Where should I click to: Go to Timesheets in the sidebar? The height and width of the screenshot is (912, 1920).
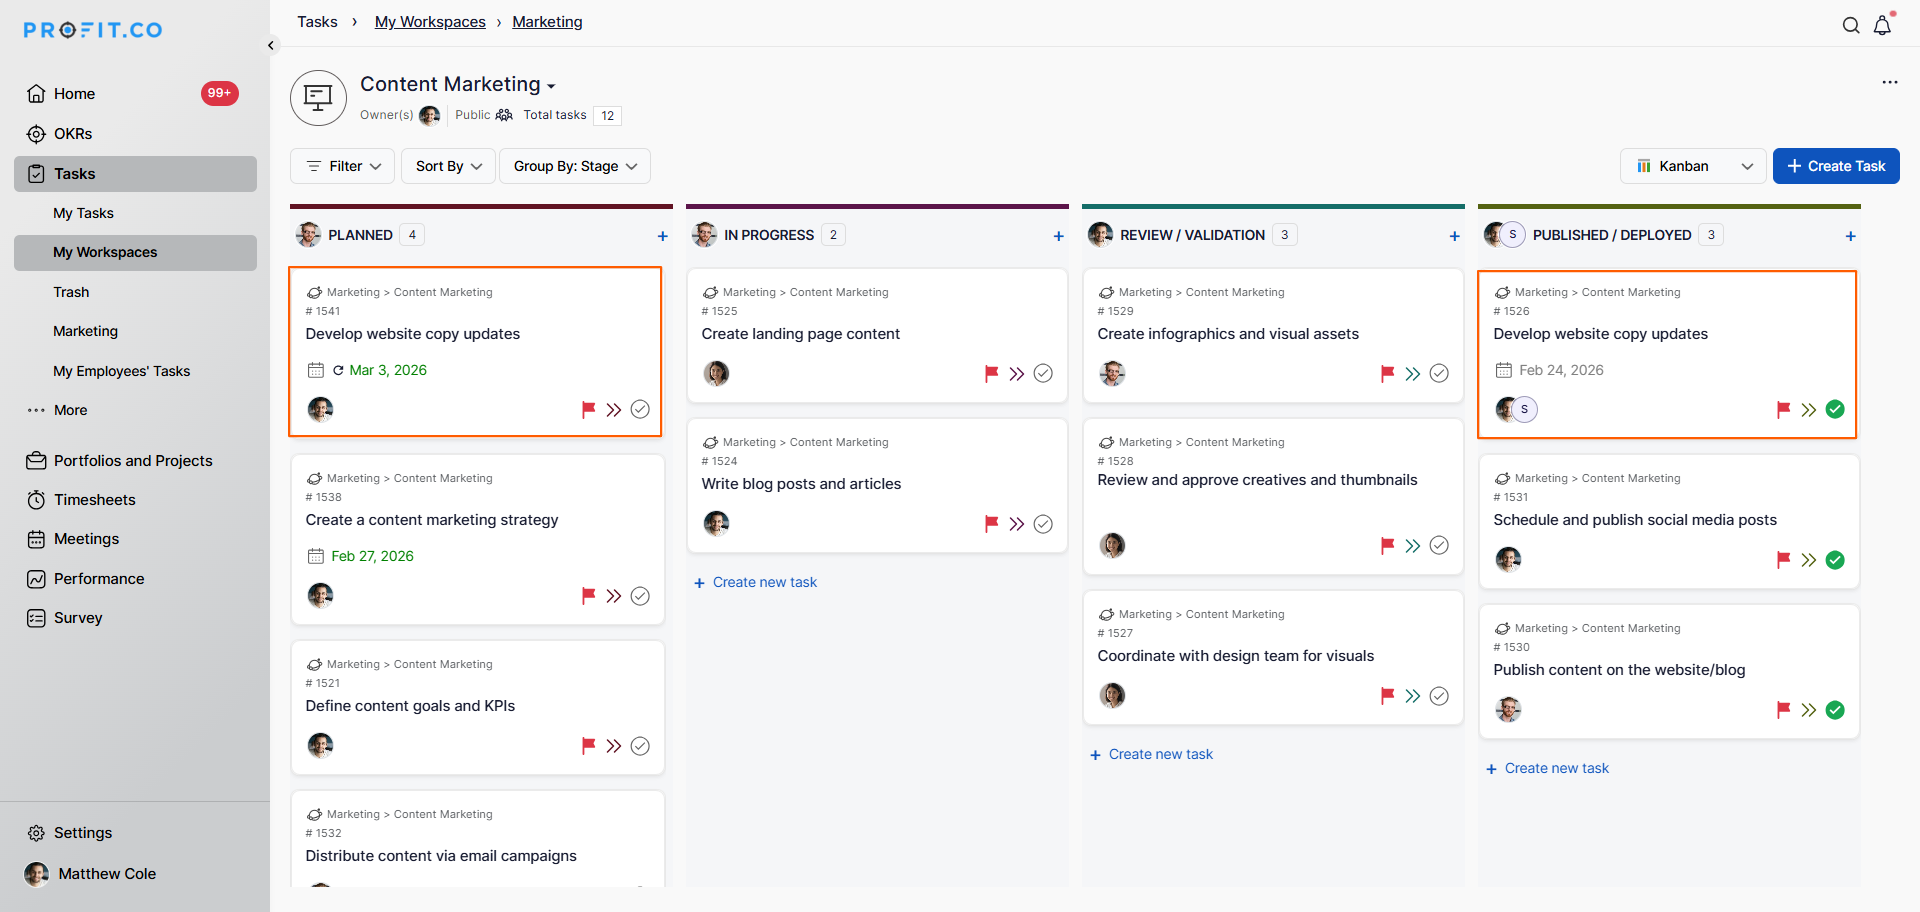click(94, 500)
